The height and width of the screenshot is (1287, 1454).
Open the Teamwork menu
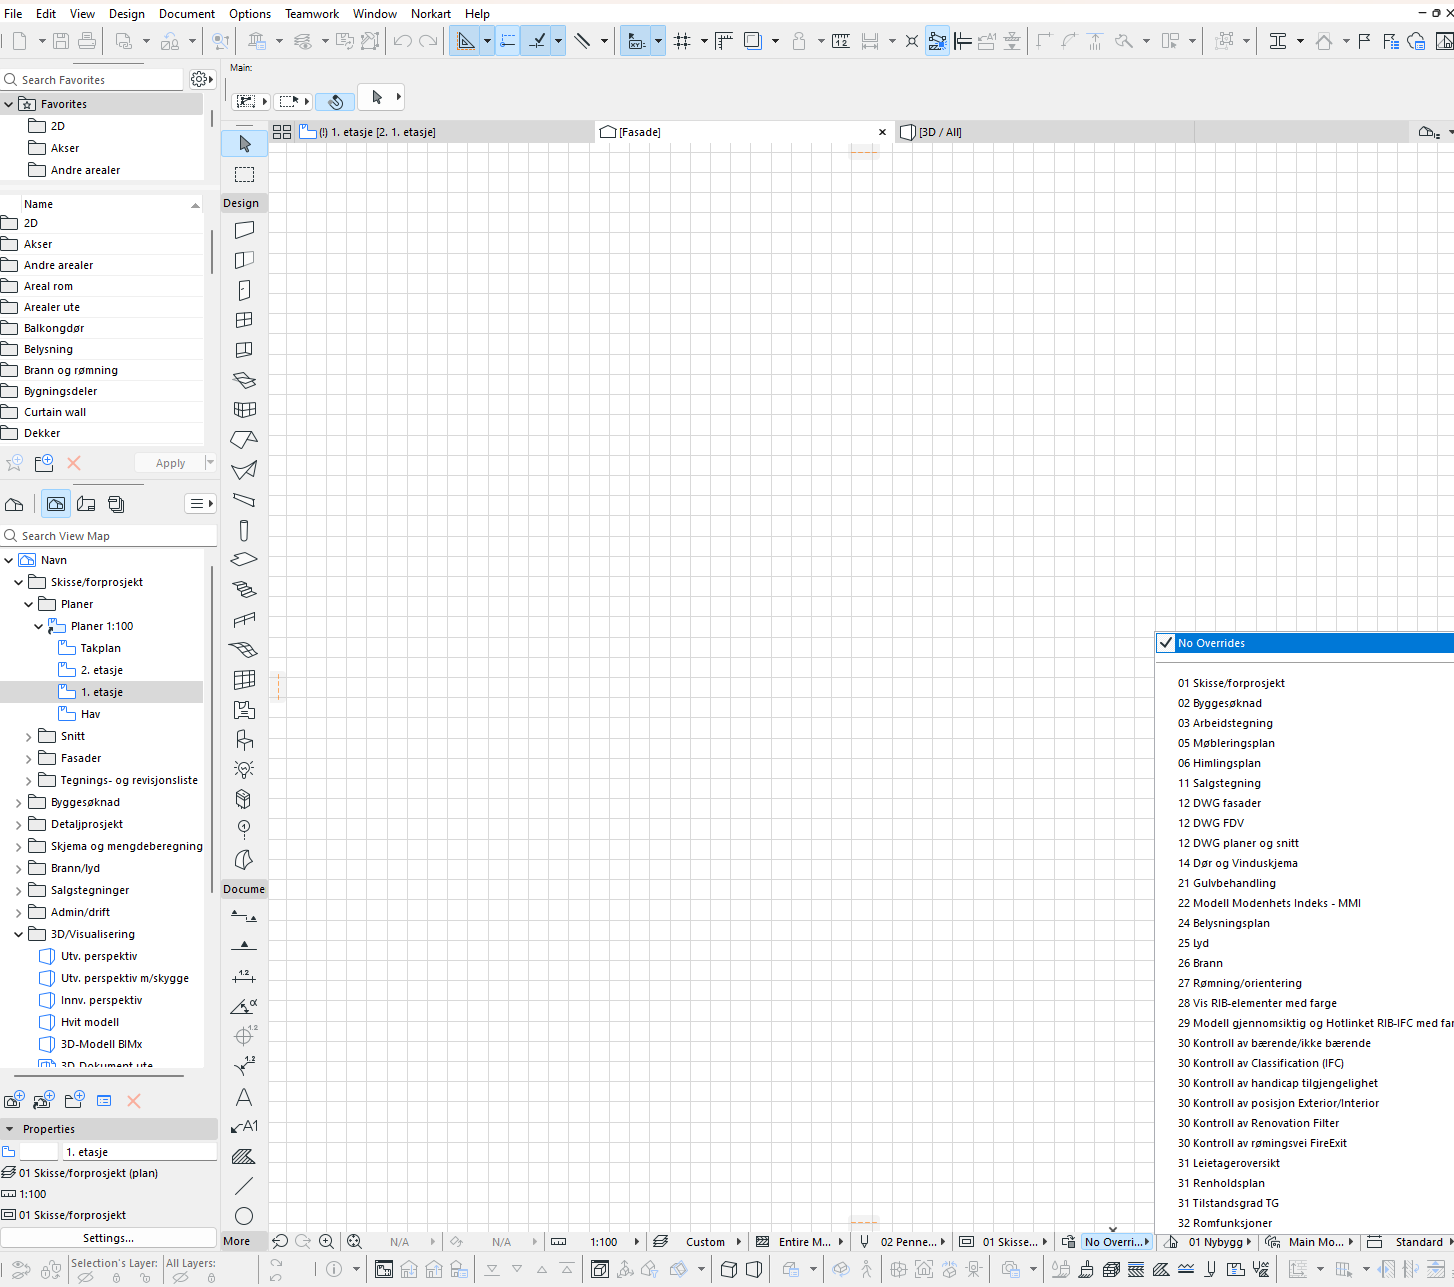click(311, 14)
